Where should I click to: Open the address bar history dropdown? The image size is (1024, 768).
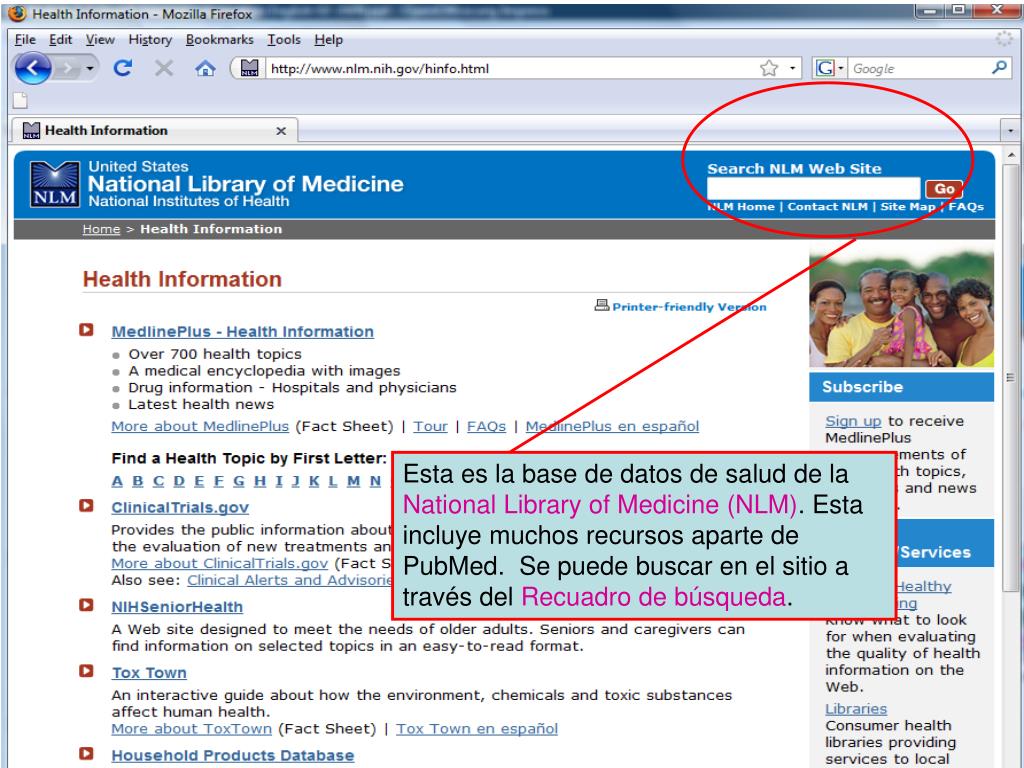793,68
